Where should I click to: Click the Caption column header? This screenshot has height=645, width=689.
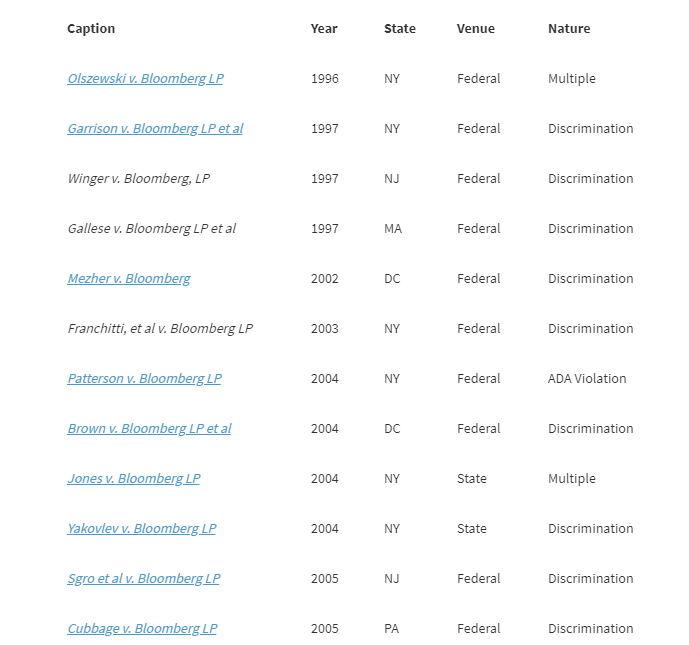click(x=91, y=29)
